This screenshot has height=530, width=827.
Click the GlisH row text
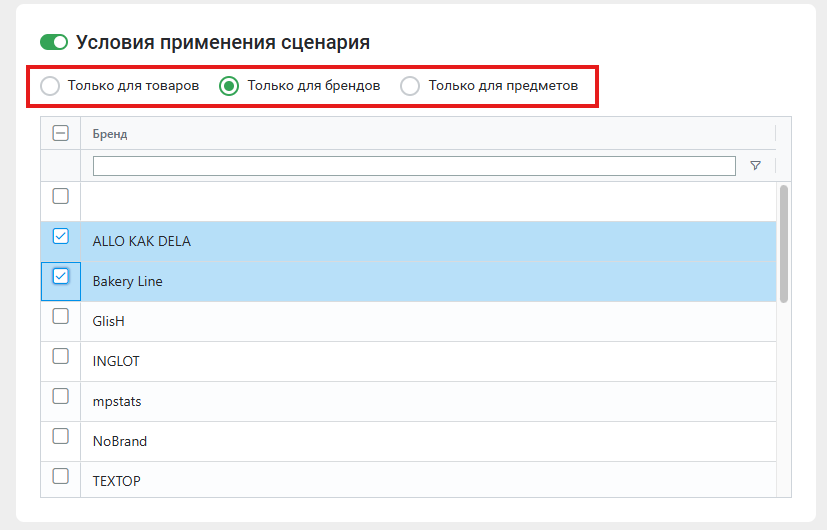pyautogui.click(x=108, y=321)
